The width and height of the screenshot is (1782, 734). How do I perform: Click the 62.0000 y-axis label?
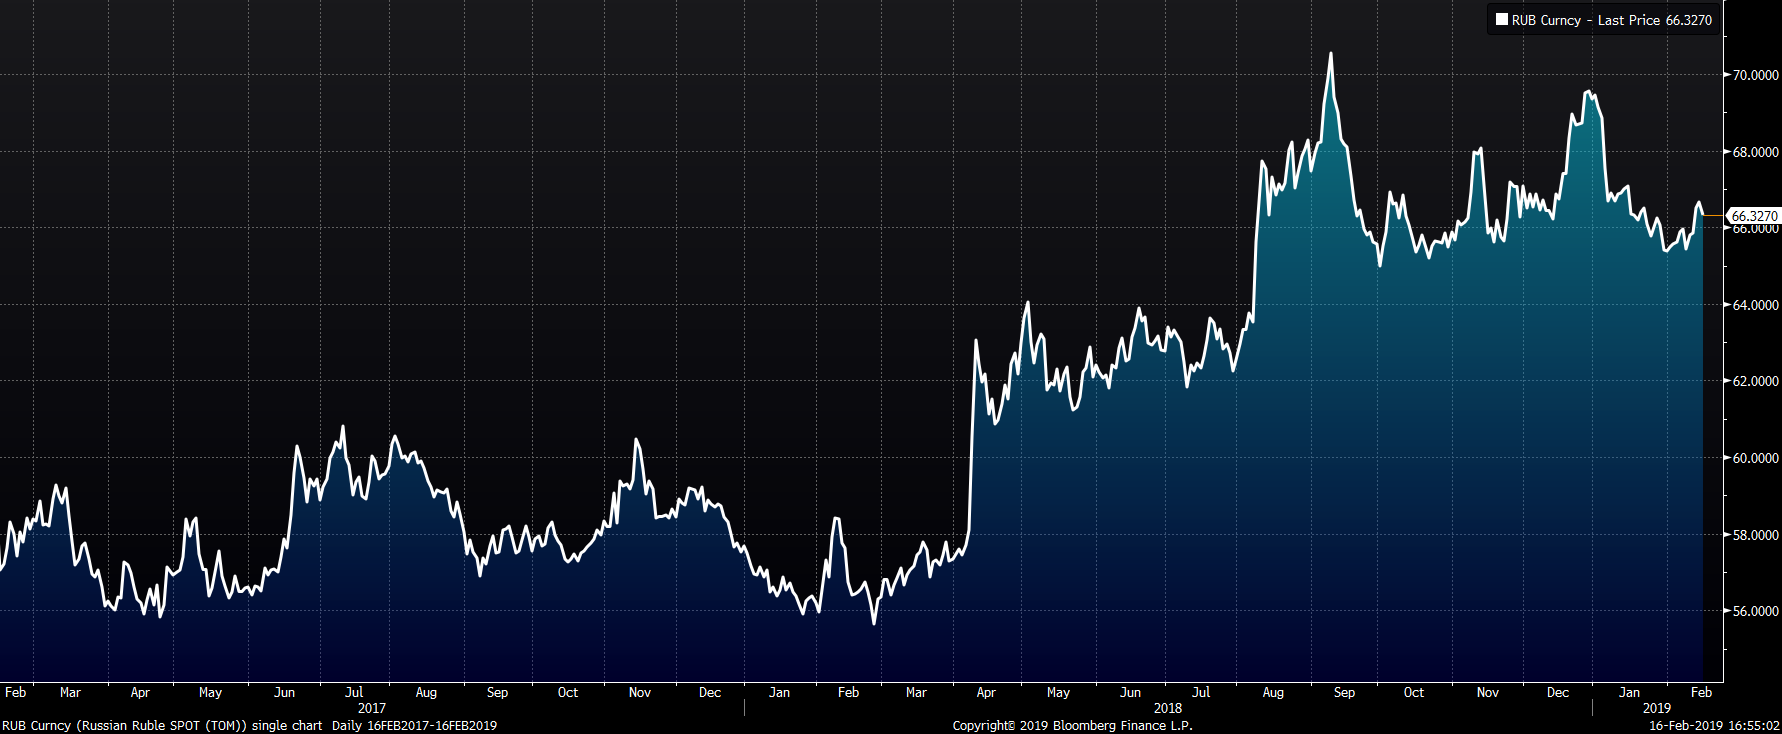point(1755,381)
